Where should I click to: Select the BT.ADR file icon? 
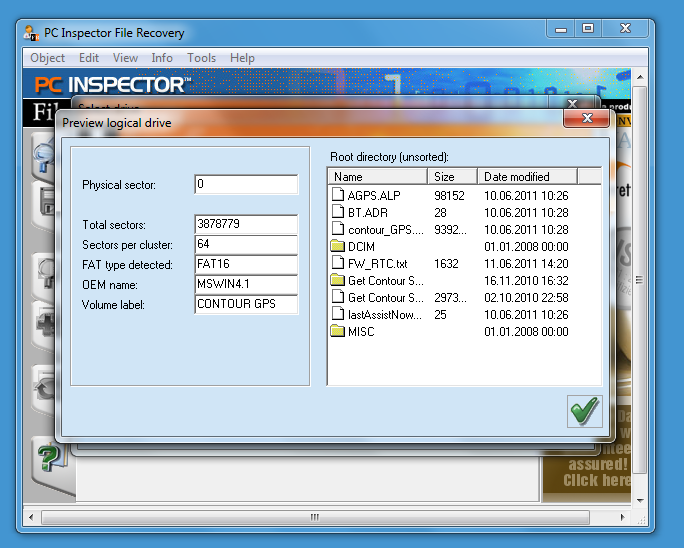pos(337,212)
